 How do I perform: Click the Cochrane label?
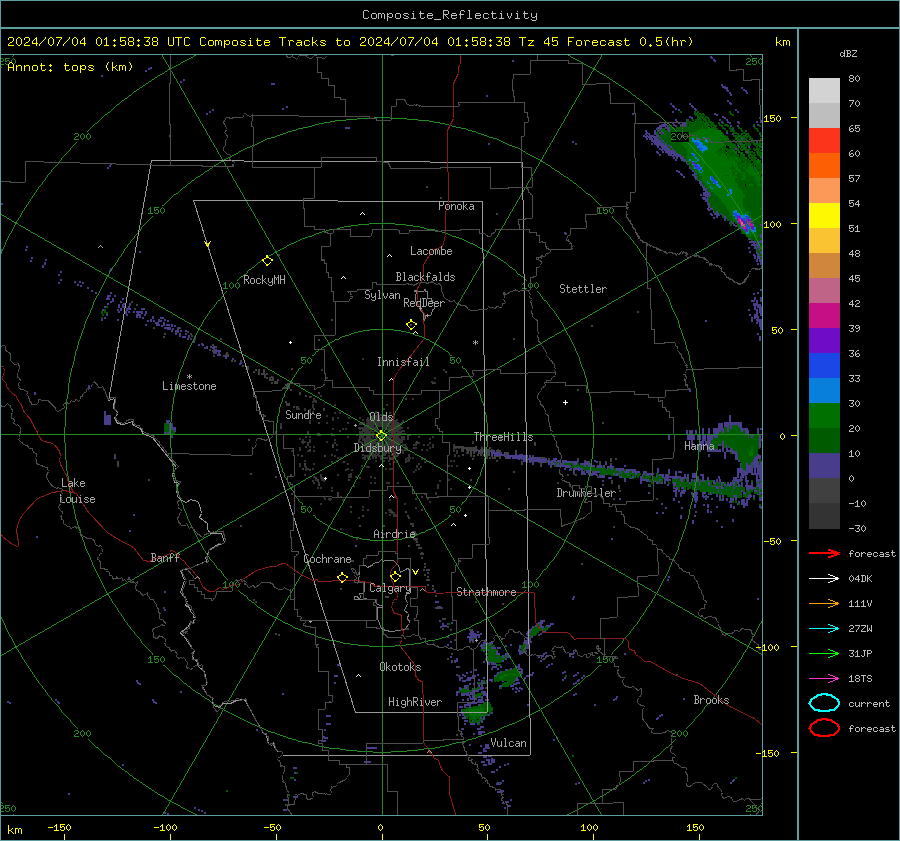pyautogui.click(x=327, y=559)
